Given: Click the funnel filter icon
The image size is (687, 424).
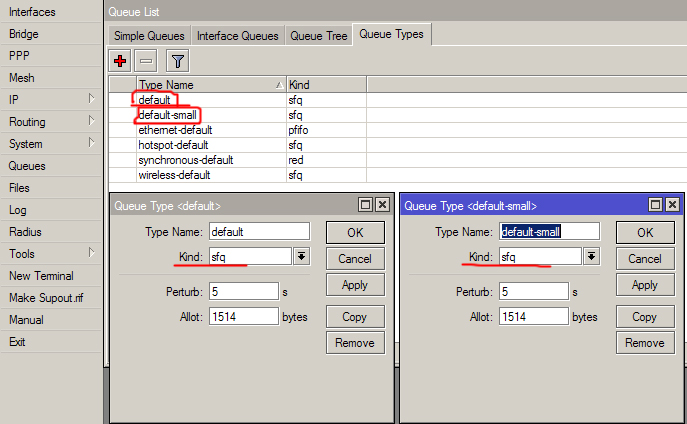Looking at the screenshot, I should (177, 61).
